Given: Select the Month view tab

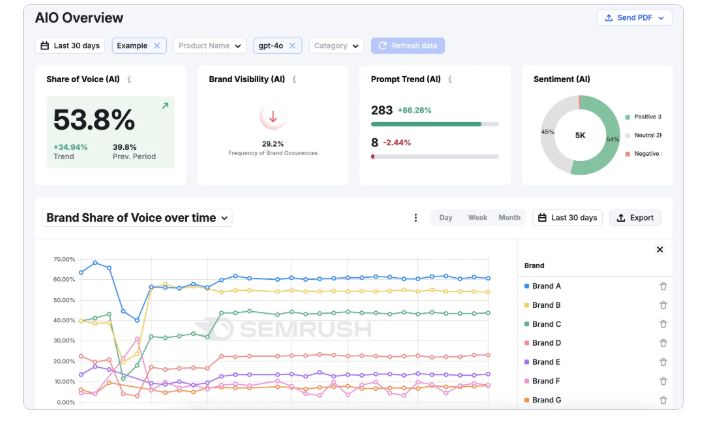Looking at the screenshot, I should [x=509, y=218].
